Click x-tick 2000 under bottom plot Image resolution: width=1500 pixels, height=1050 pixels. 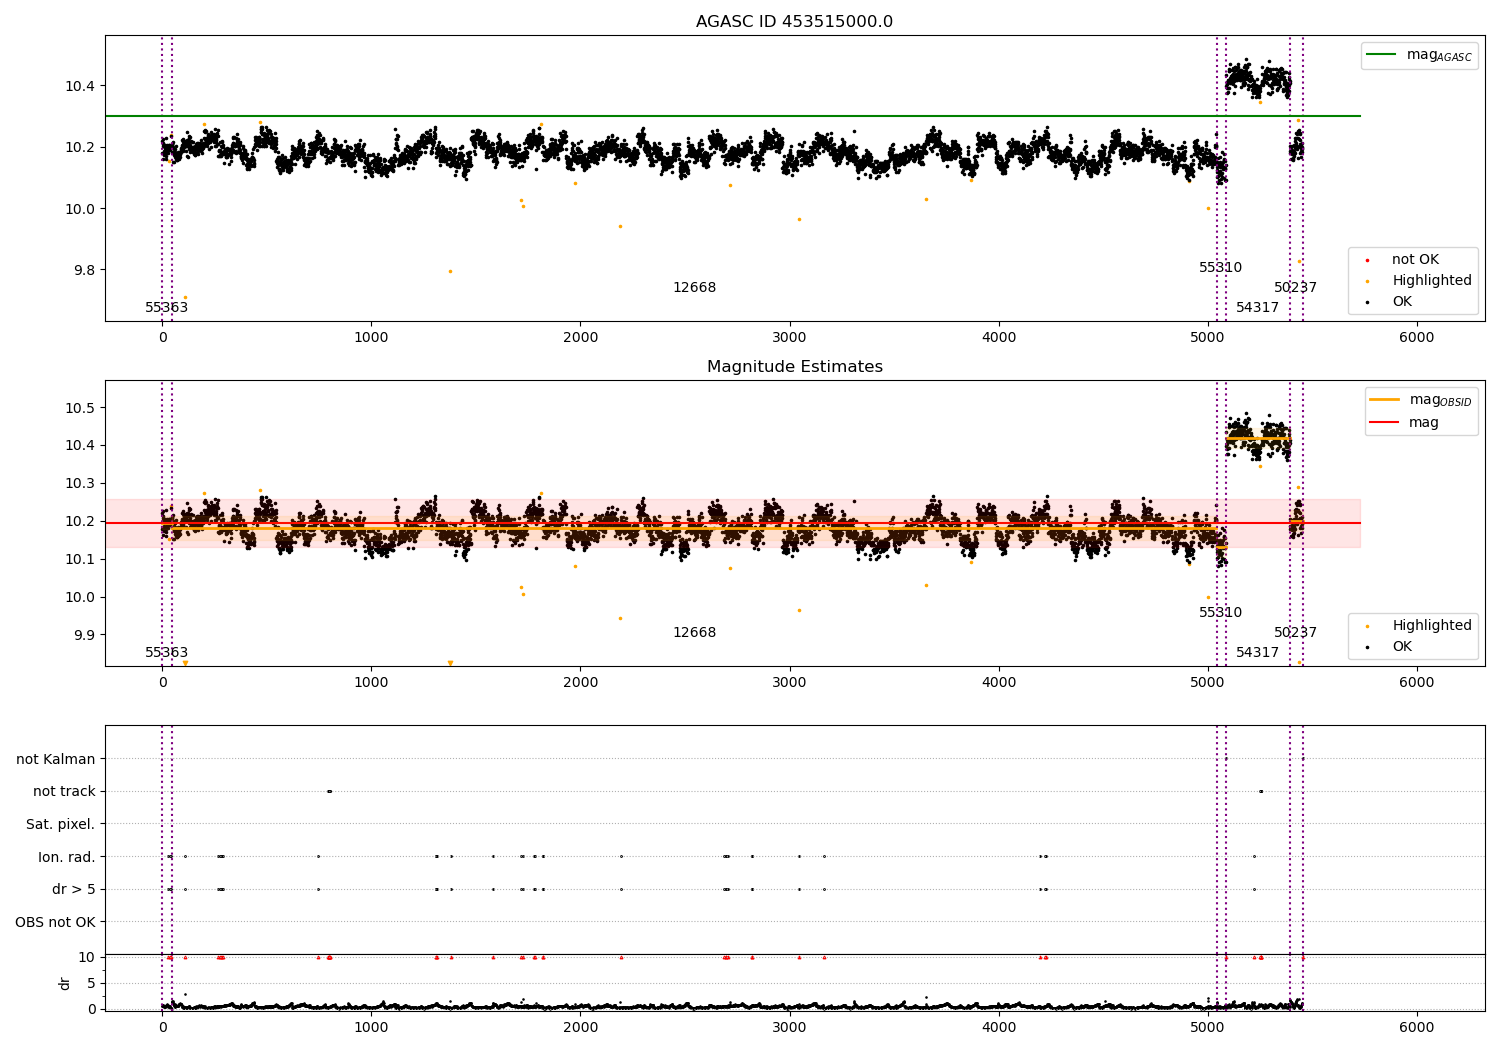click(x=580, y=1028)
